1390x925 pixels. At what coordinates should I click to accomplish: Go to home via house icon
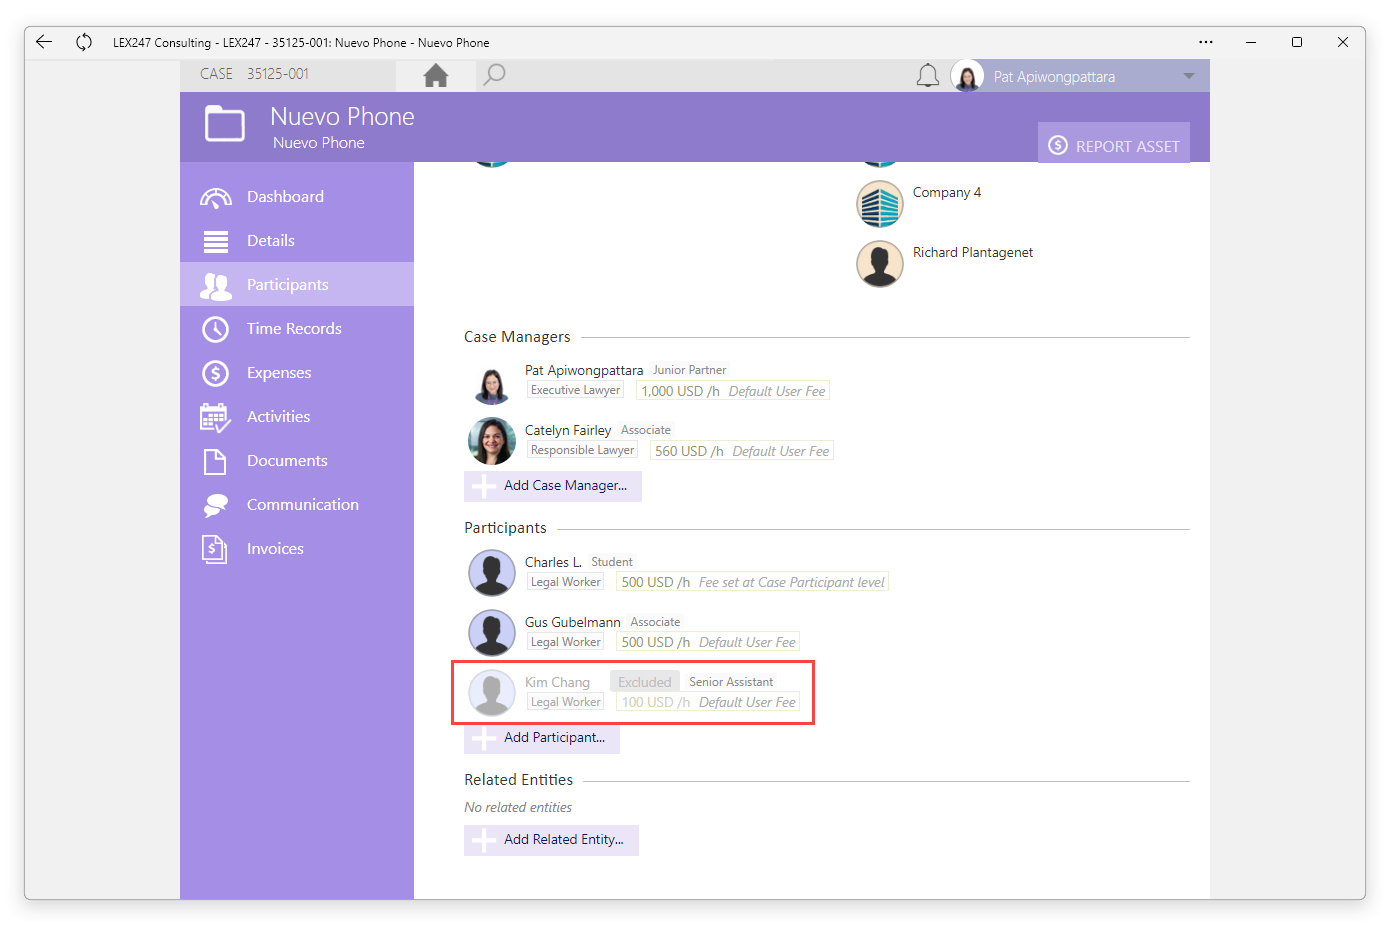click(436, 75)
